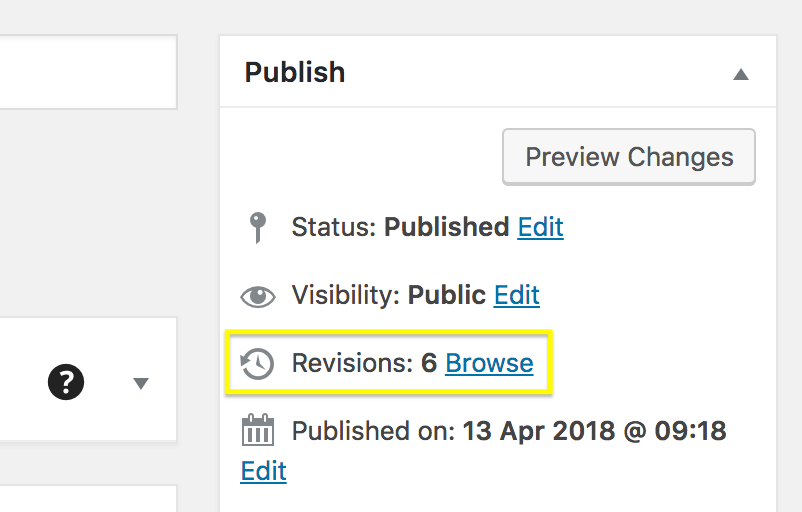Screen dimensions: 802x512
Task: Collapse the Publish panel with the triangle
Action: tap(740, 74)
